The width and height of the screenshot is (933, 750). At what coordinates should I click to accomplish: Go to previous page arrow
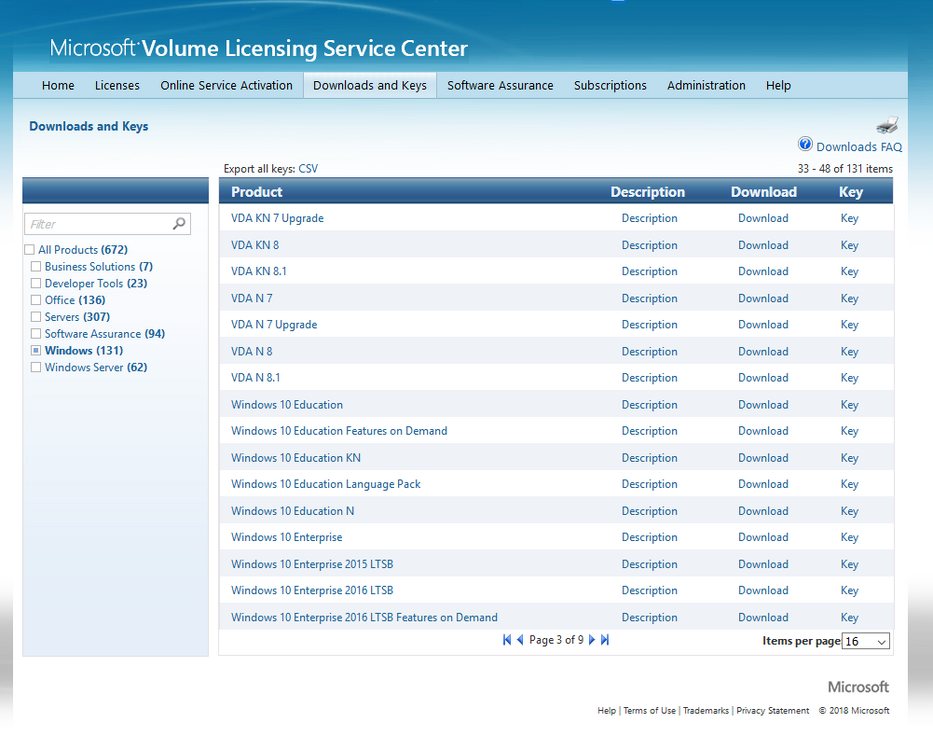[x=520, y=640]
